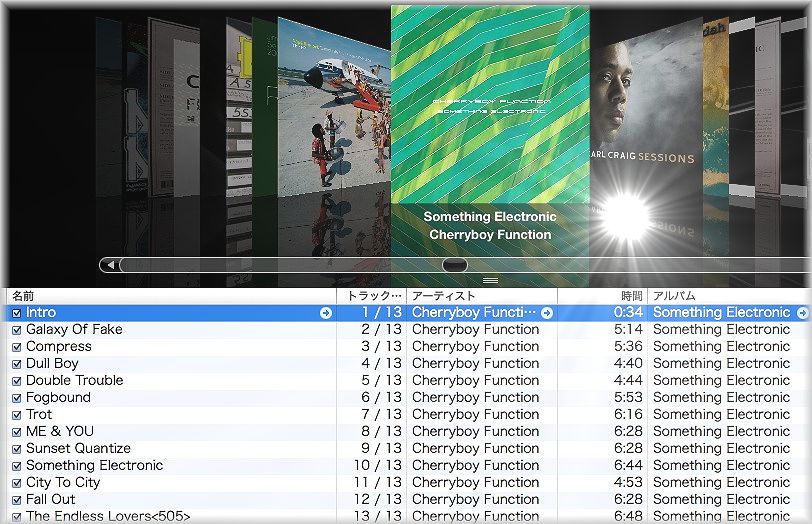
Task: Select the airplane photo album cover
Action: 334,109
